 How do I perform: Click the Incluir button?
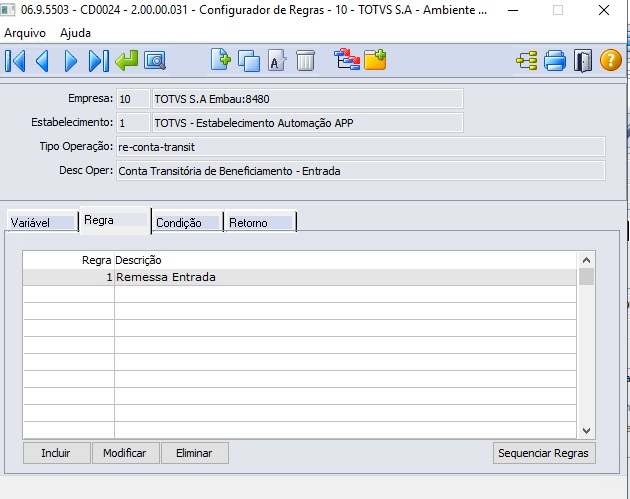(56, 453)
